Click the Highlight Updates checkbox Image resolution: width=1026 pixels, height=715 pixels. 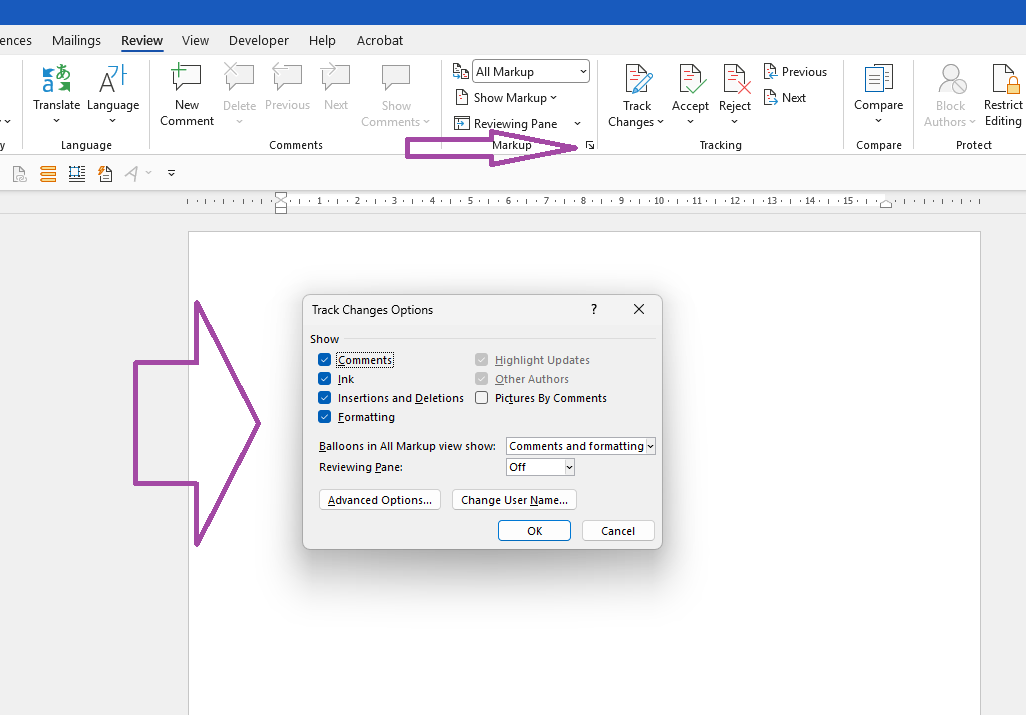(x=482, y=360)
